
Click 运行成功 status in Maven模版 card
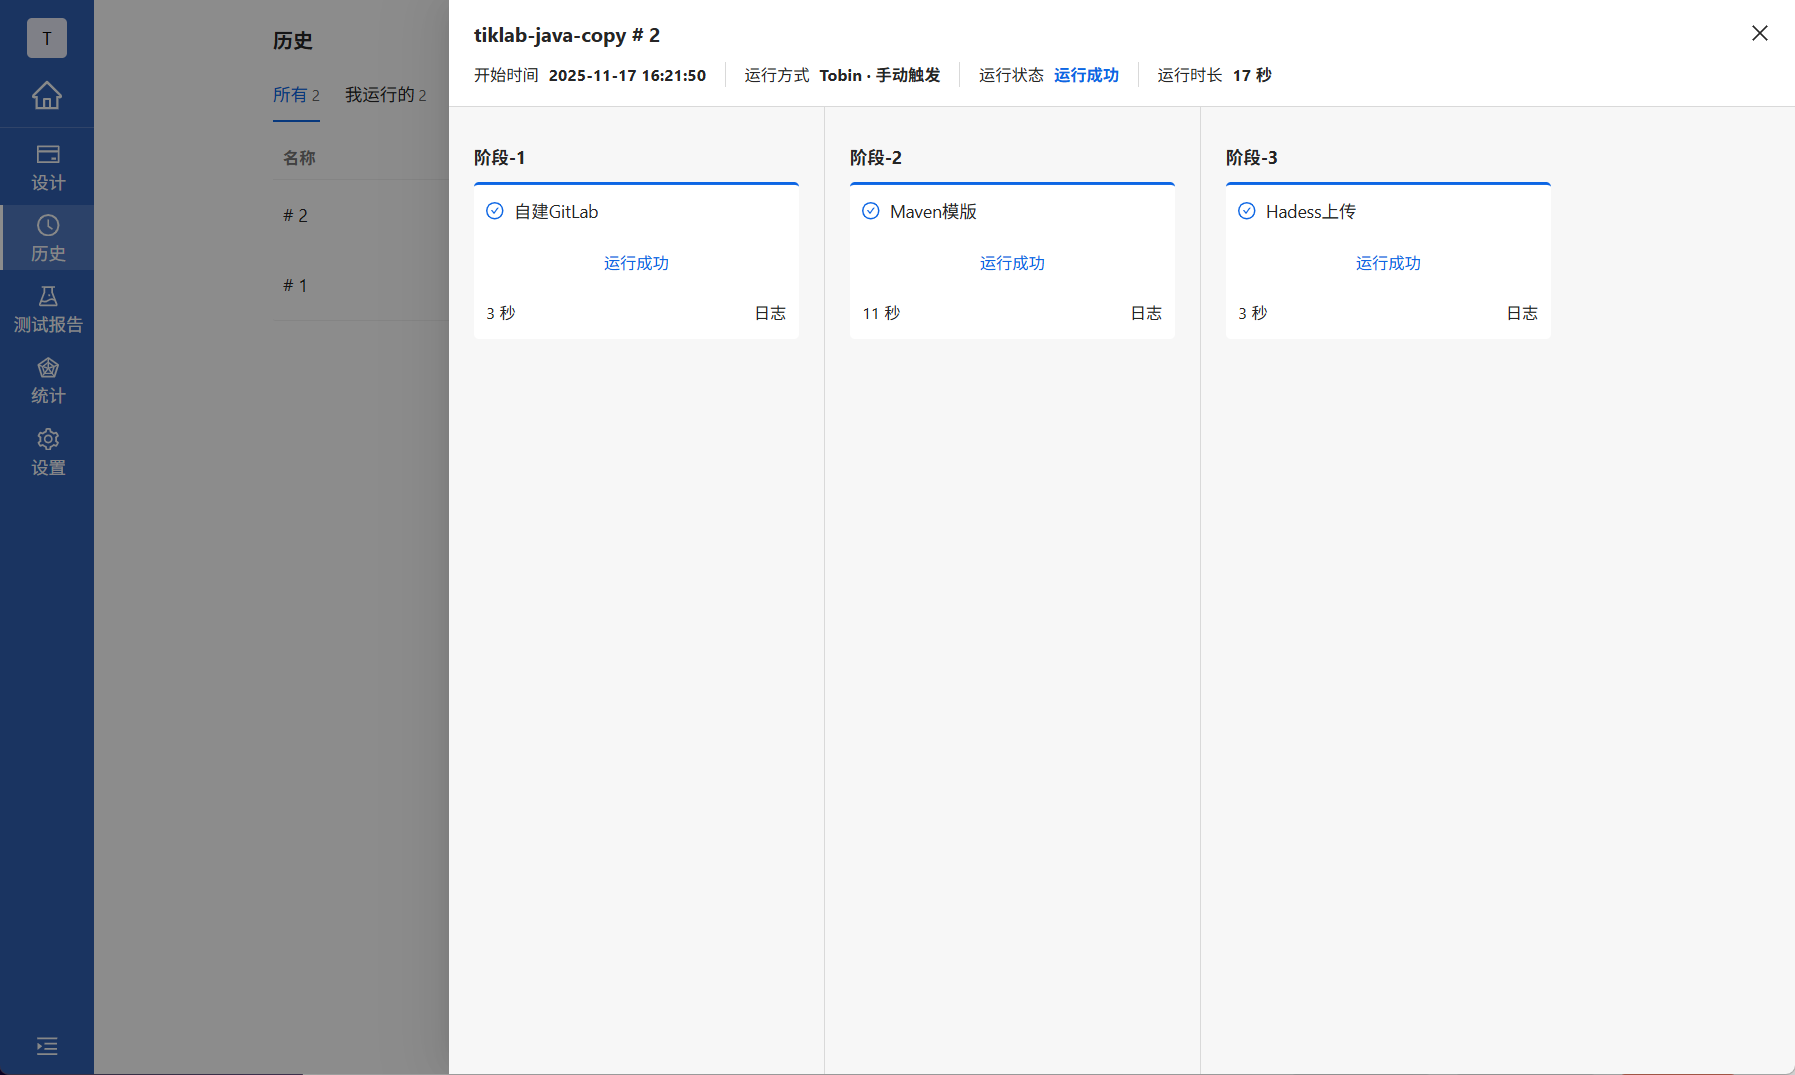pos(1012,263)
